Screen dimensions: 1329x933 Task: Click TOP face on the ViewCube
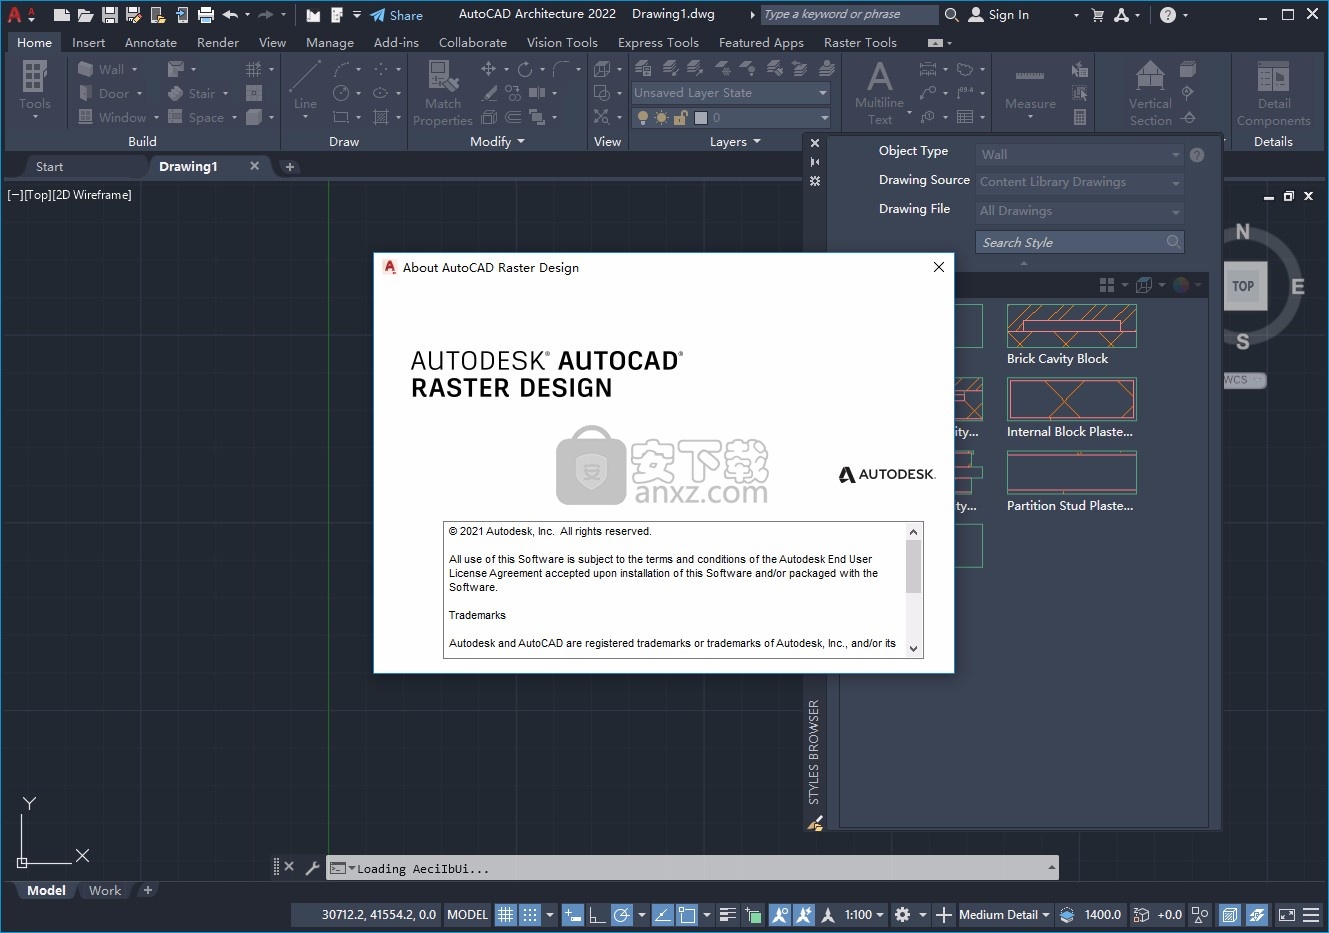click(1243, 286)
